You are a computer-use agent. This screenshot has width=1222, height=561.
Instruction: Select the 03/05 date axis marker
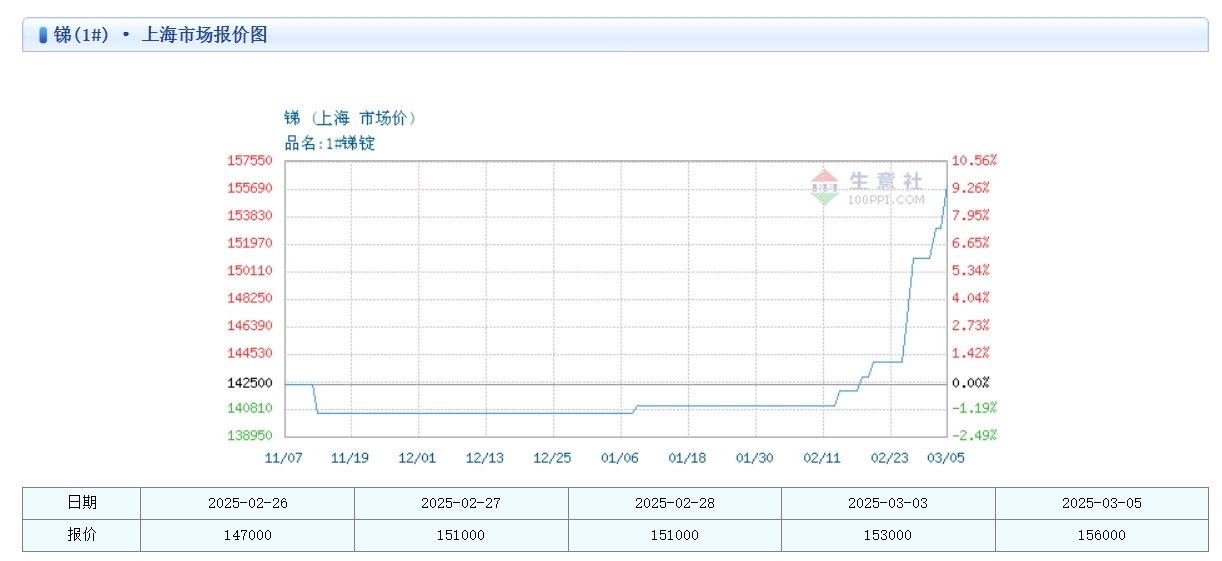coord(945,457)
